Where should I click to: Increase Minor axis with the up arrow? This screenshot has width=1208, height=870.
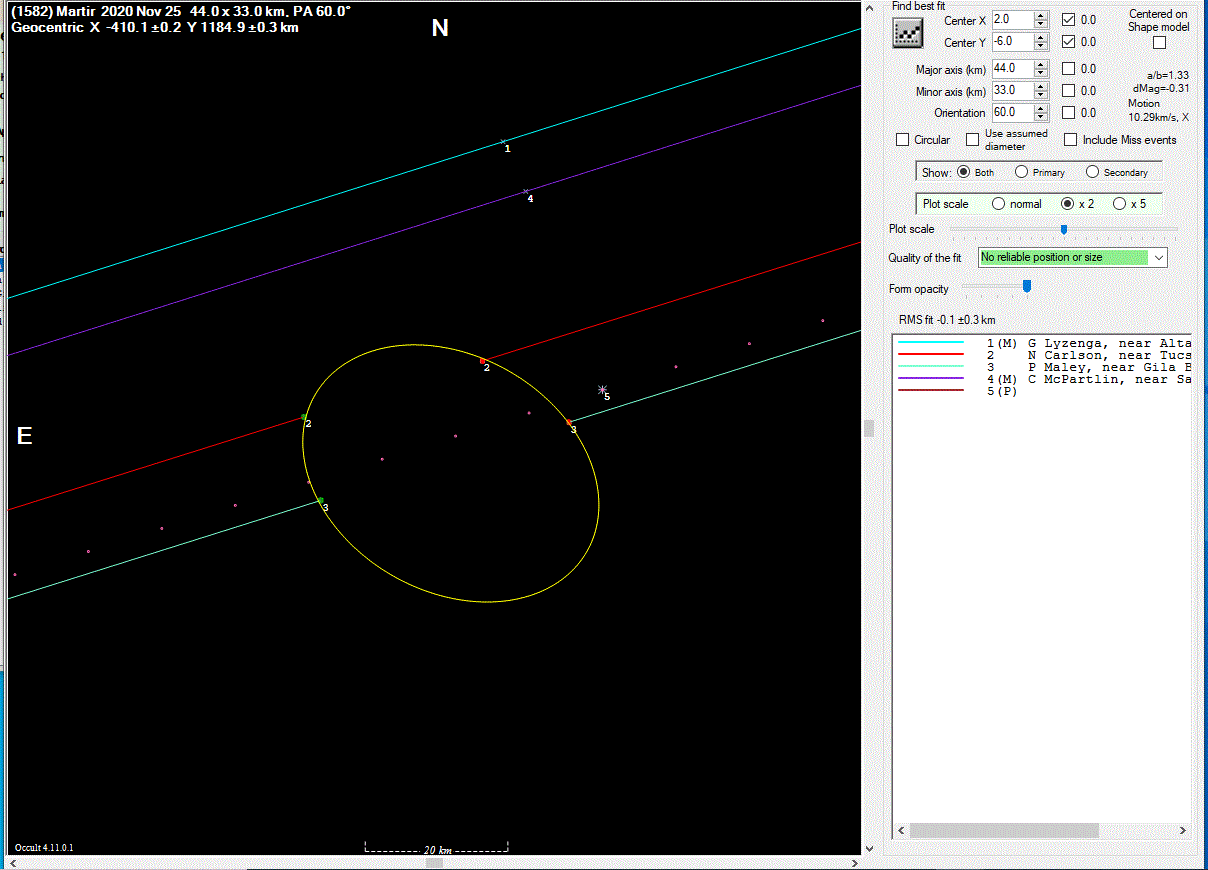[1041, 87]
